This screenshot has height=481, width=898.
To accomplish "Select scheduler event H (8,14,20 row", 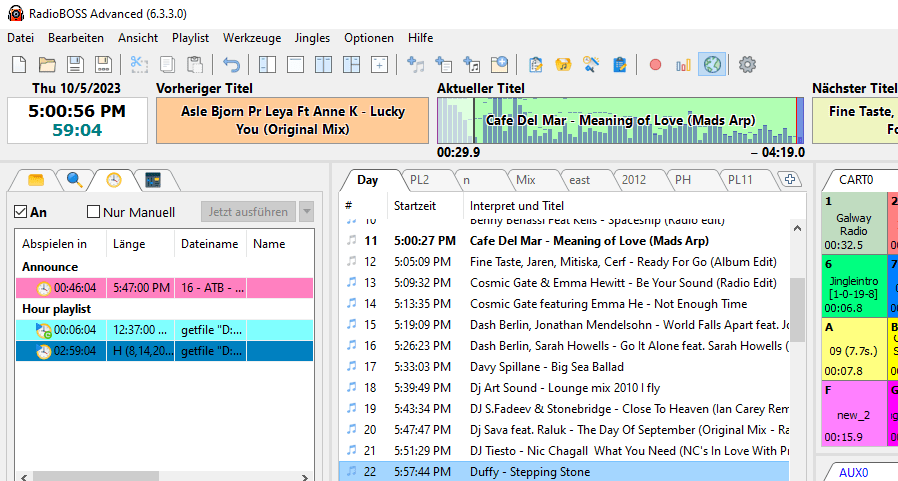I will [x=164, y=351].
